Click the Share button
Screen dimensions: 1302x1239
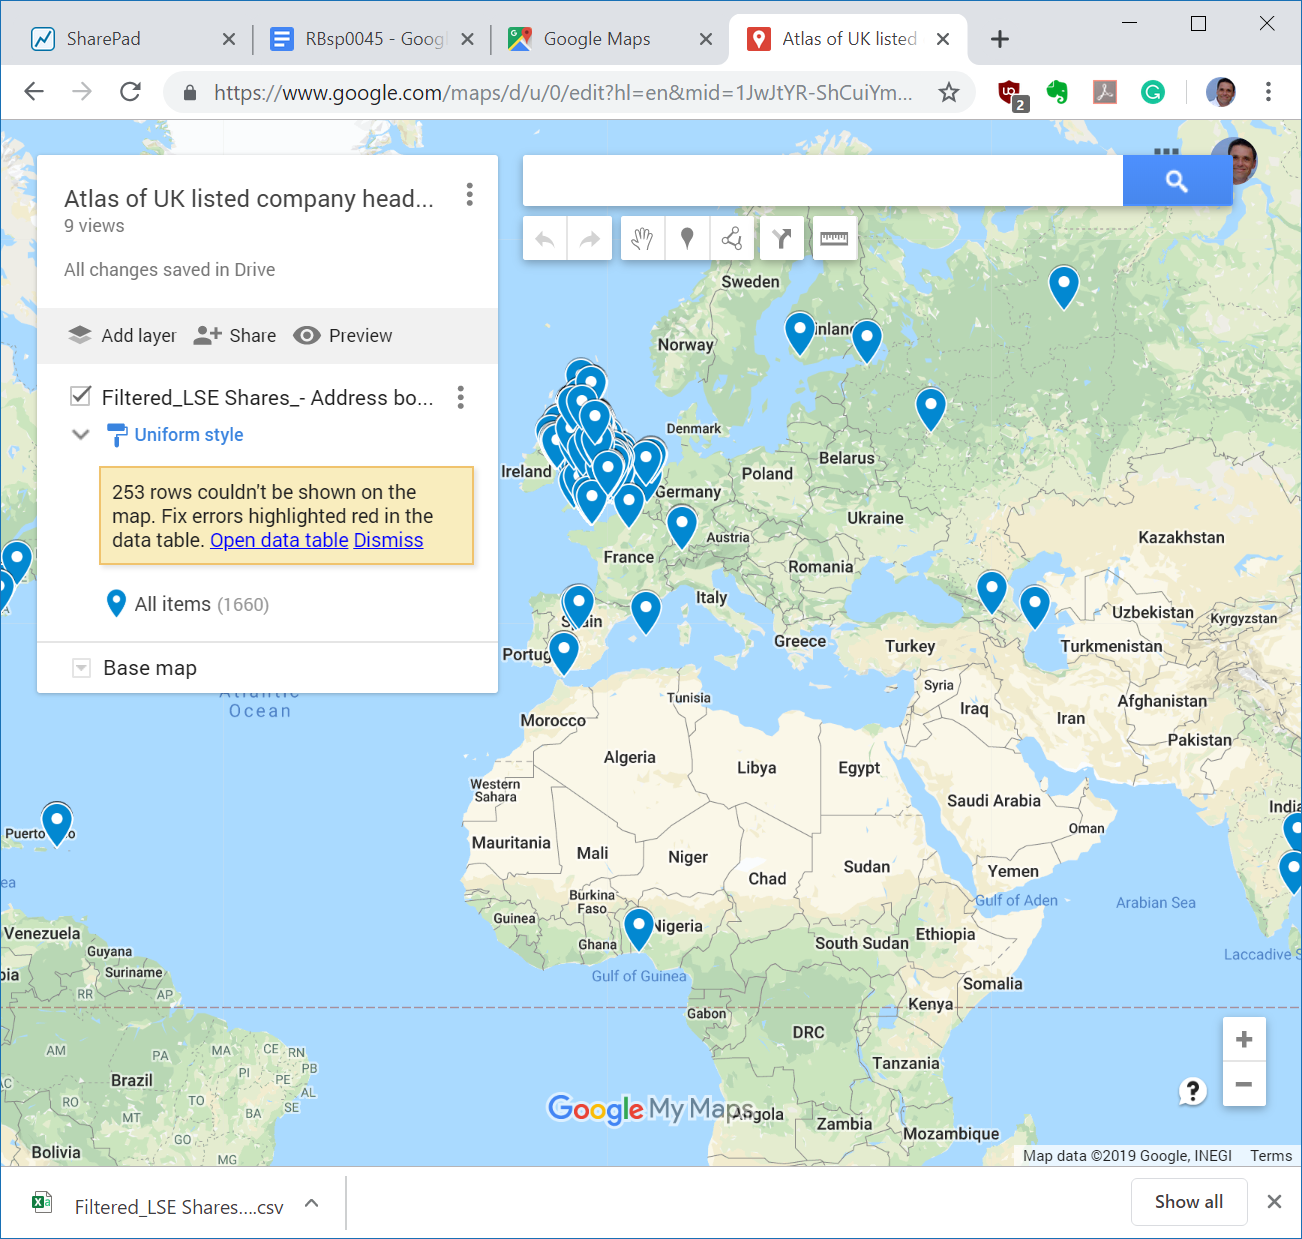click(235, 335)
